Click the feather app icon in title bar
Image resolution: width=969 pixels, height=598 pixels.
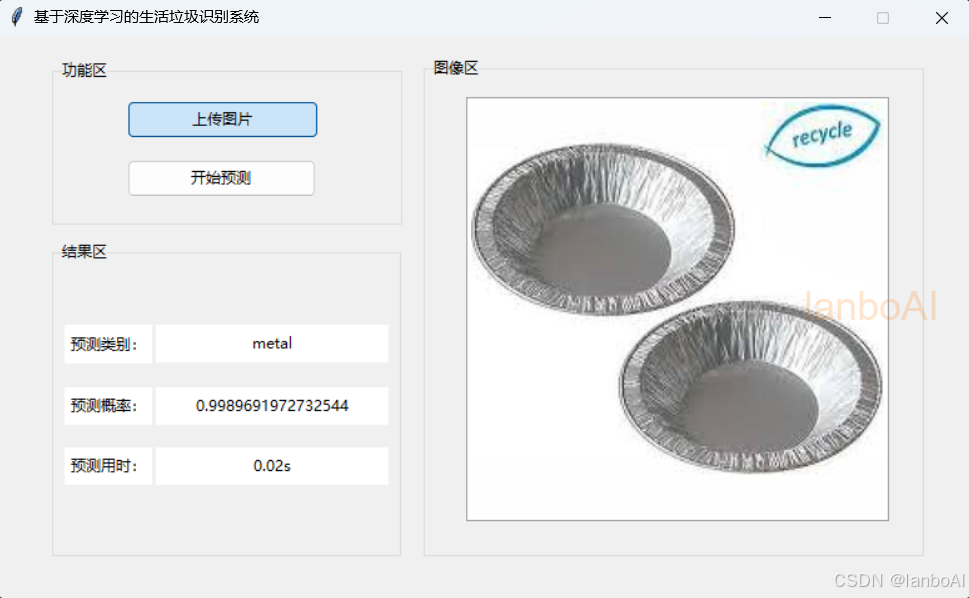(17, 17)
